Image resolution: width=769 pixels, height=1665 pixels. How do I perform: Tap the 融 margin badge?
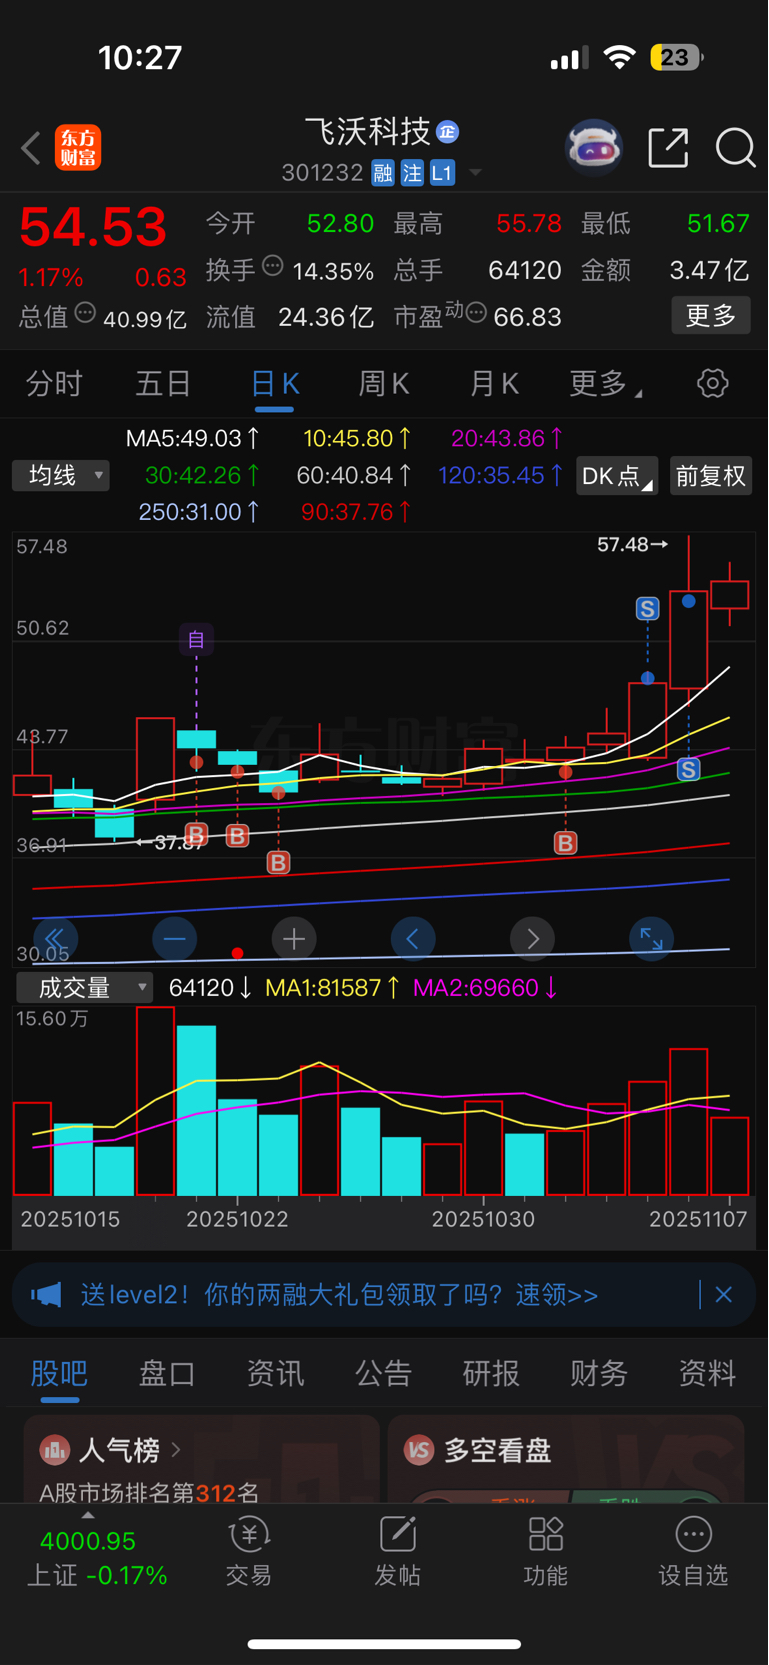pos(383,173)
